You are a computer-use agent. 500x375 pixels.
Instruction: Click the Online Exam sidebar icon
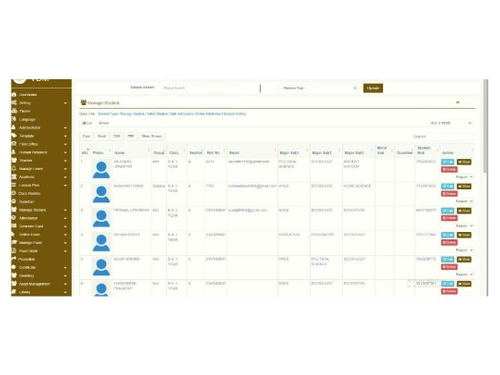(14, 234)
